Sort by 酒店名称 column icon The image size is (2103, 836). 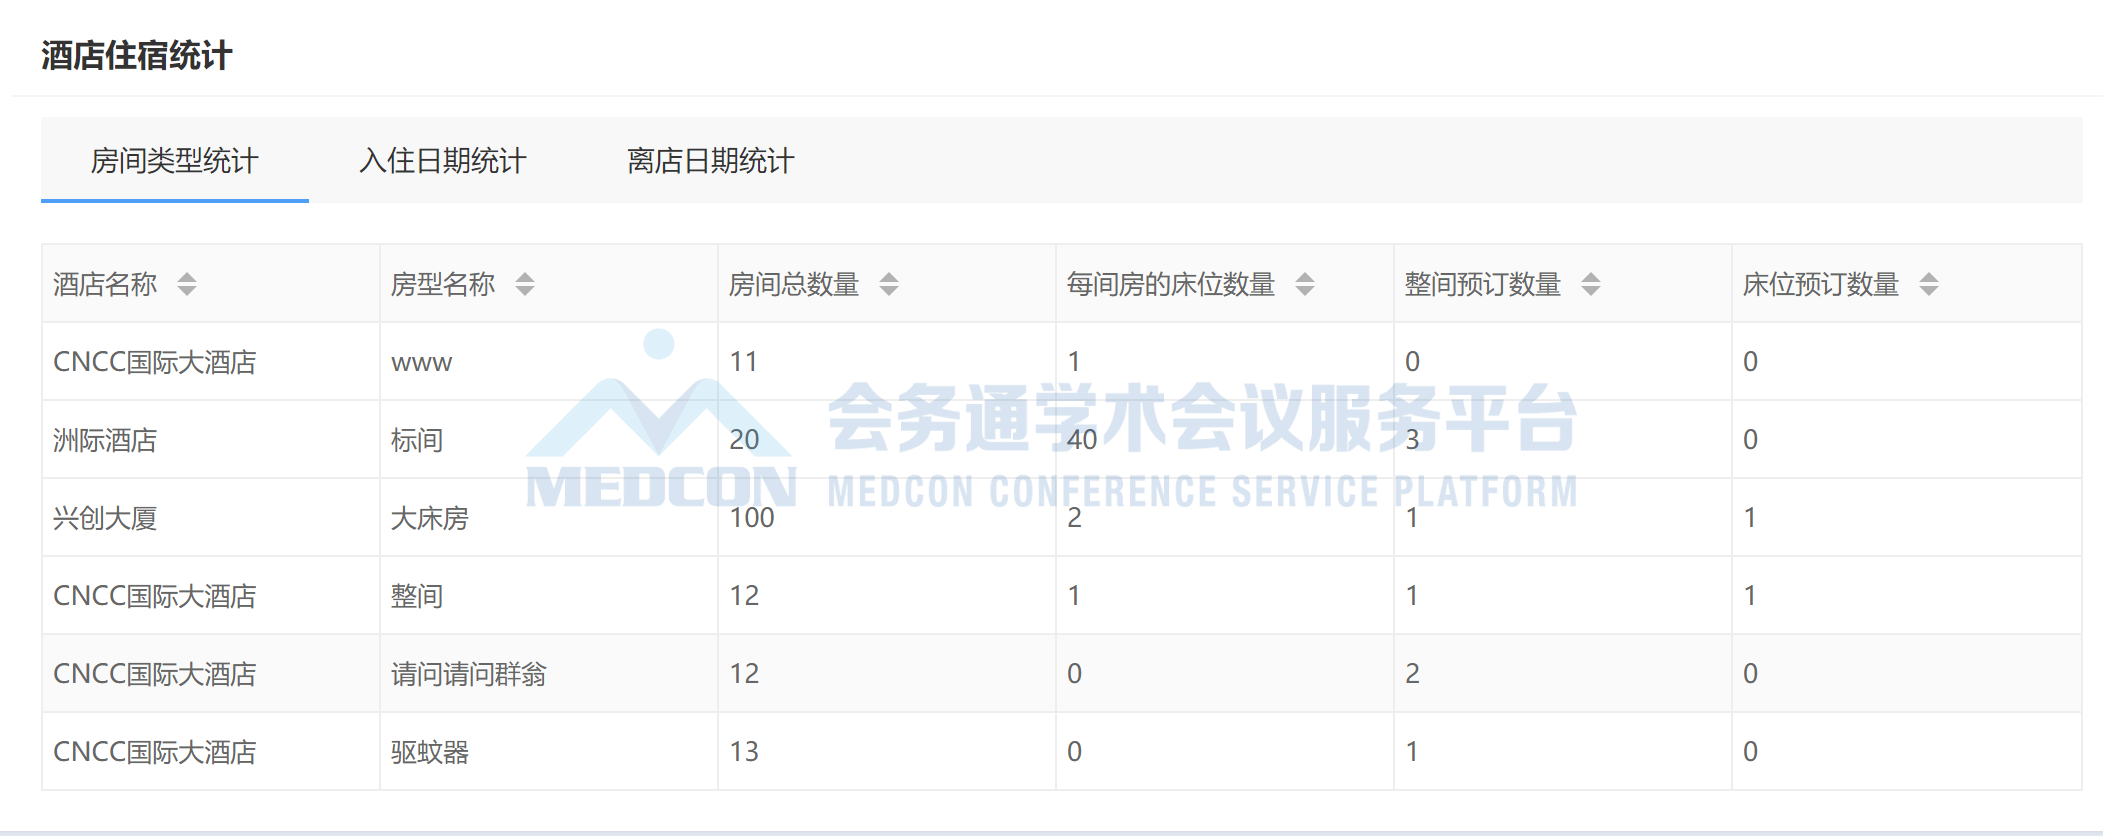[x=187, y=284]
